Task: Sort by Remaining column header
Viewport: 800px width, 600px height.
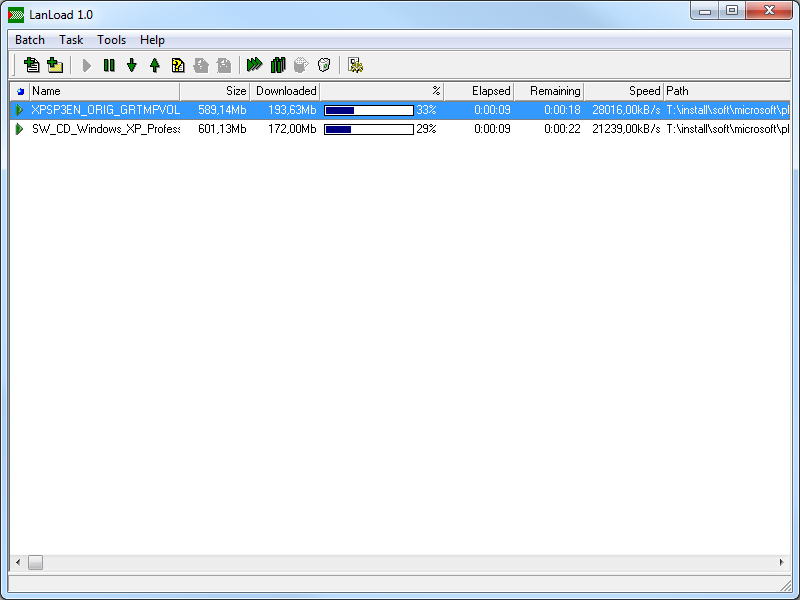Action: coord(549,91)
